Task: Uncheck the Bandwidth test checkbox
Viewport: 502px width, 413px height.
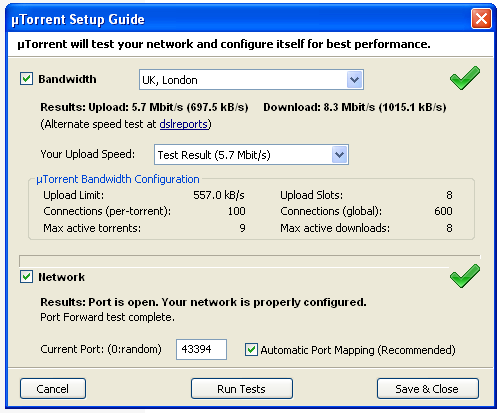Action: pos(26,79)
